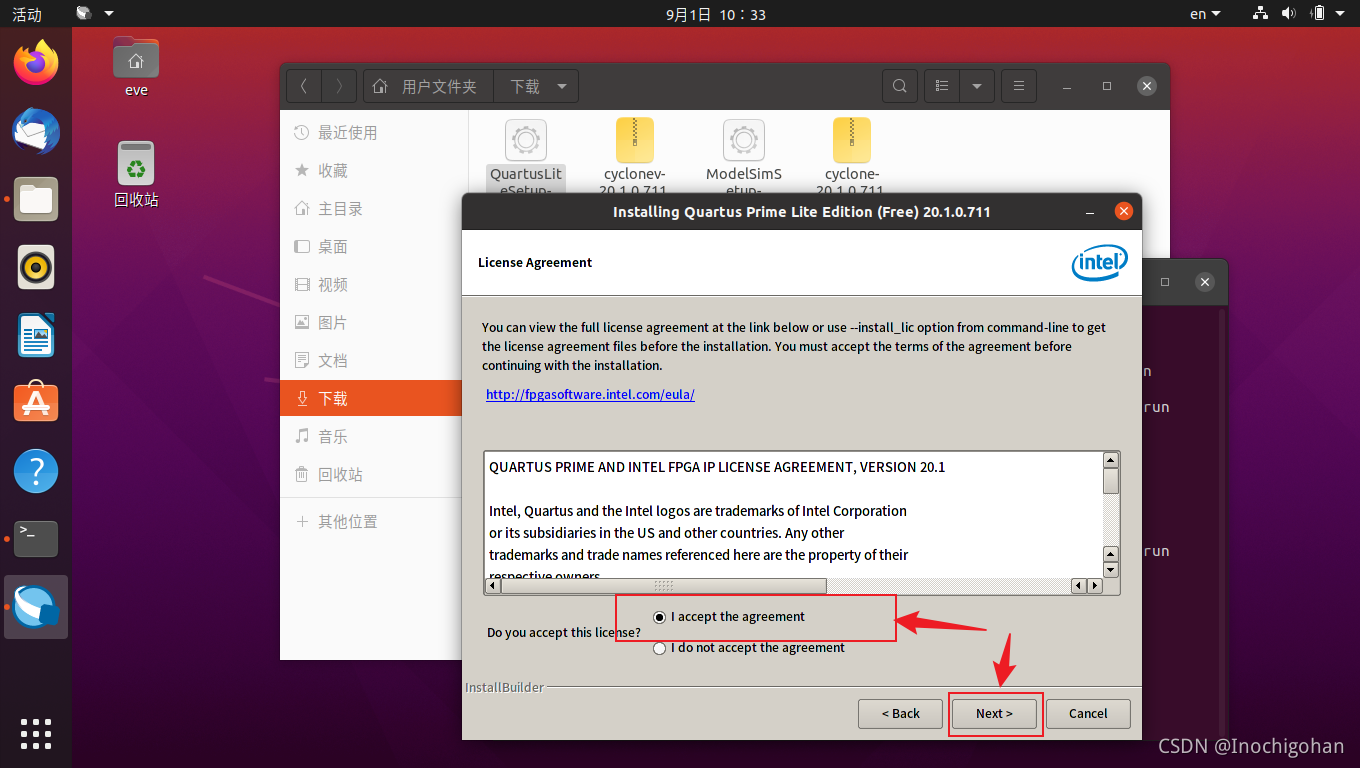1360x768 pixels.
Task: Switch file manager to list view
Action: click(x=942, y=86)
